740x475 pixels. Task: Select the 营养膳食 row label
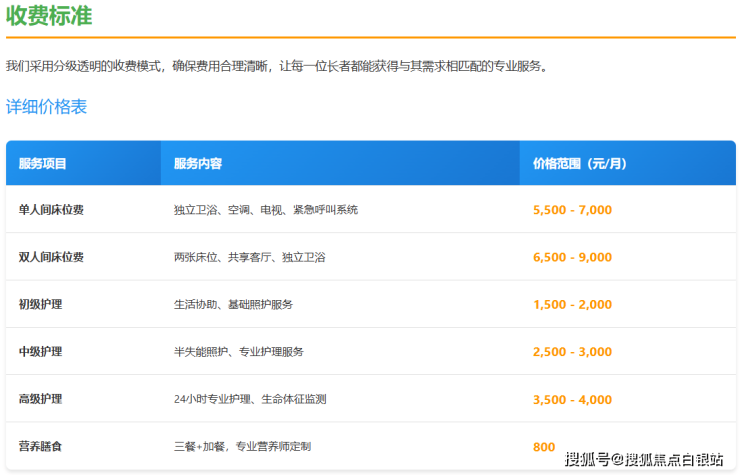pos(40,446)
